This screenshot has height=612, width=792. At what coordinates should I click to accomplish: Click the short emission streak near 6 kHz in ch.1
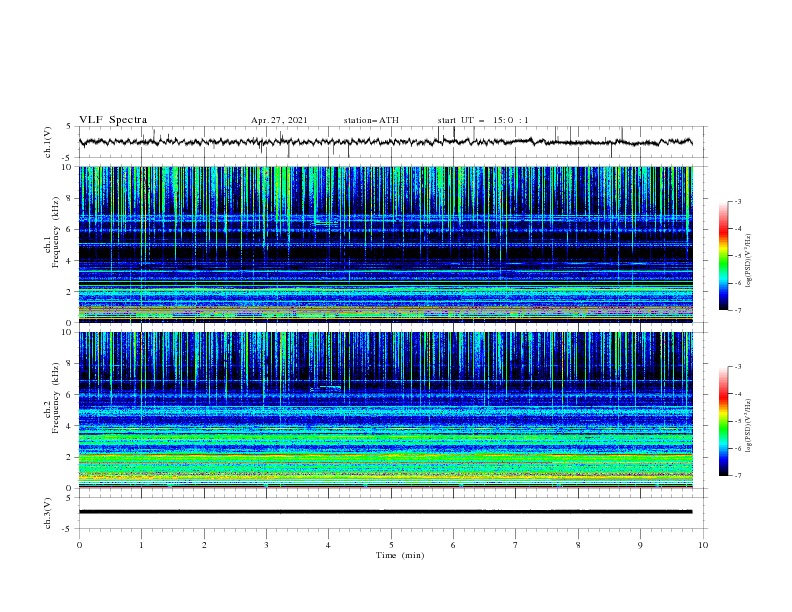tap(326, 222)
